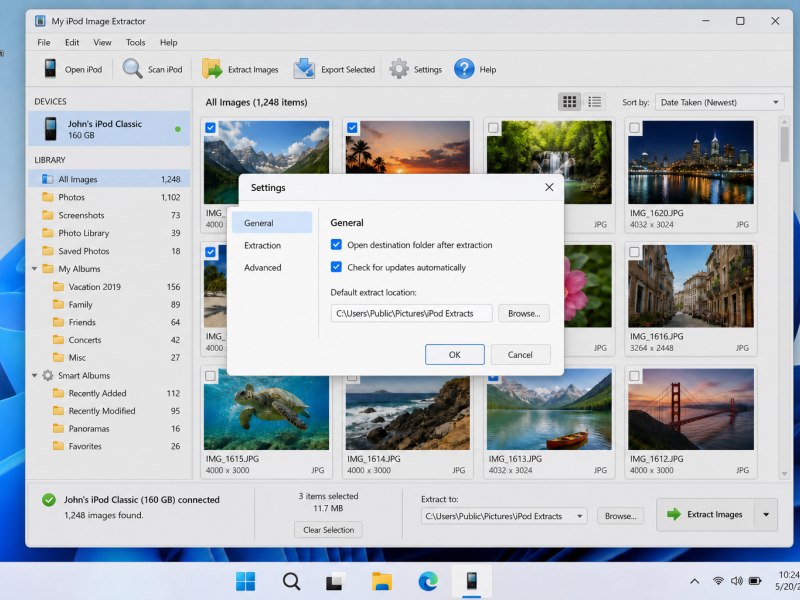This screenshot has height=600, width=800.
Task: Switch to grid view layout
Action: tap(569, 102)
